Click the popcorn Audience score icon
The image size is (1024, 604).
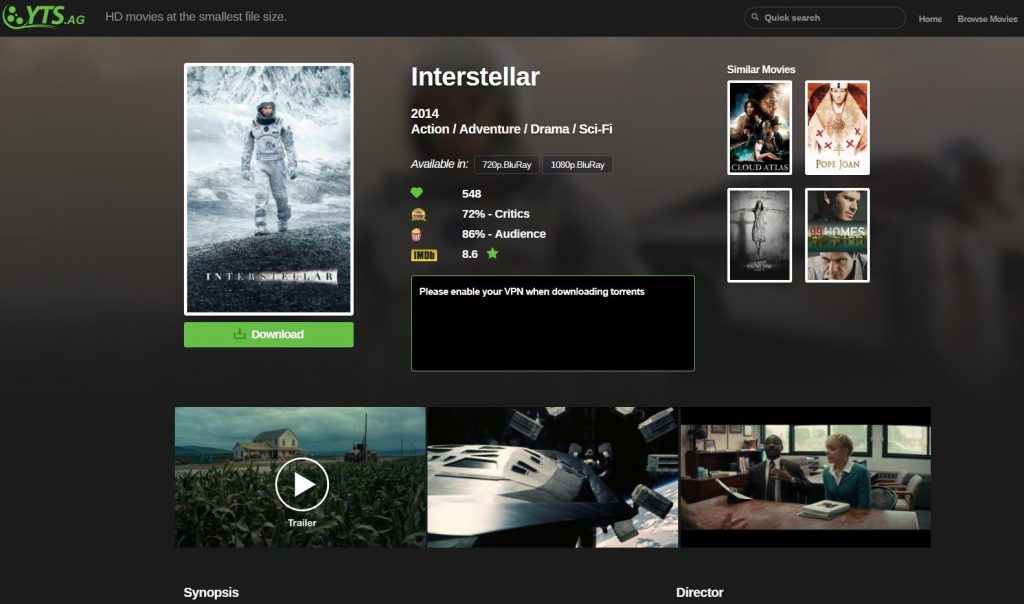(x=417, y=234)
